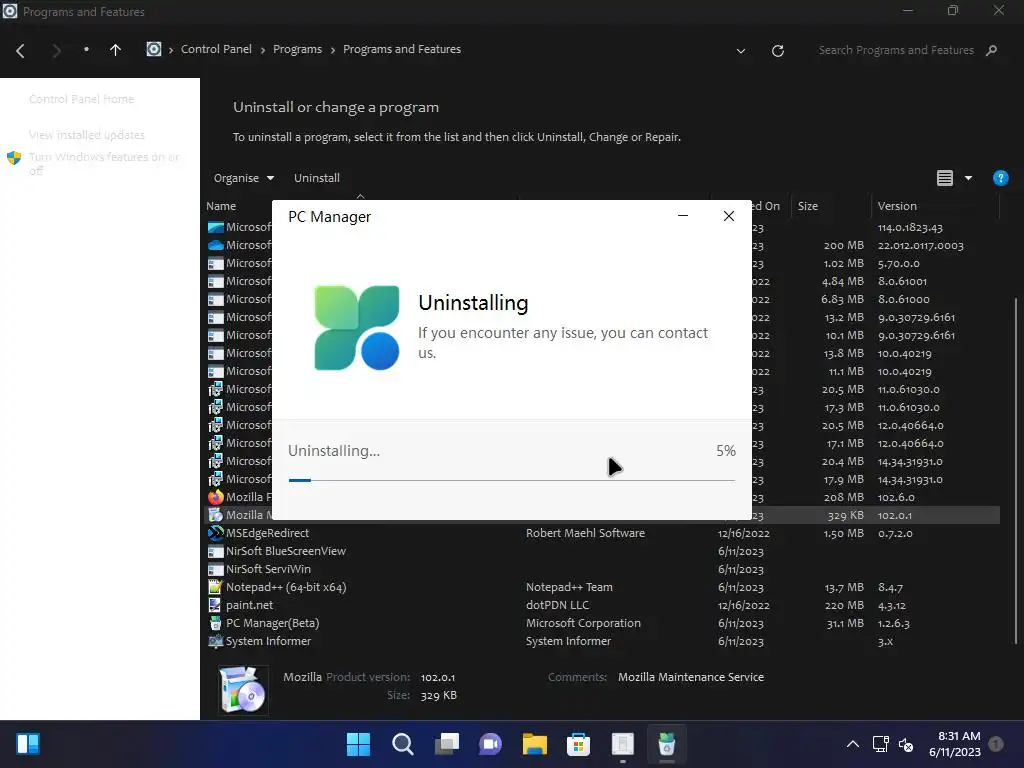
Task: Open the recent locations dropdown dot
Action: click(x=86, y=50)
